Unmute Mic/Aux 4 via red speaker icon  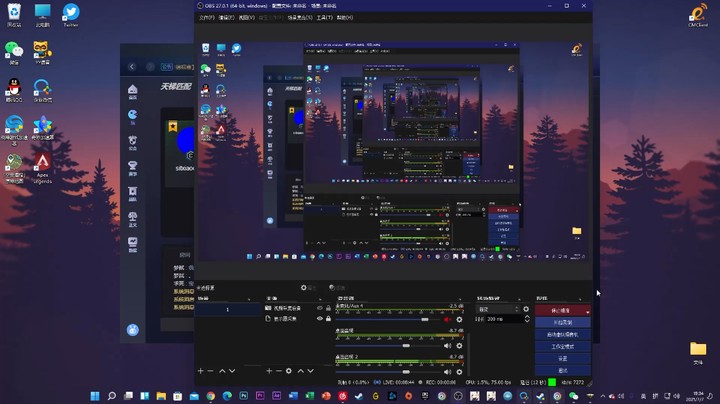[x=447, y=320]
